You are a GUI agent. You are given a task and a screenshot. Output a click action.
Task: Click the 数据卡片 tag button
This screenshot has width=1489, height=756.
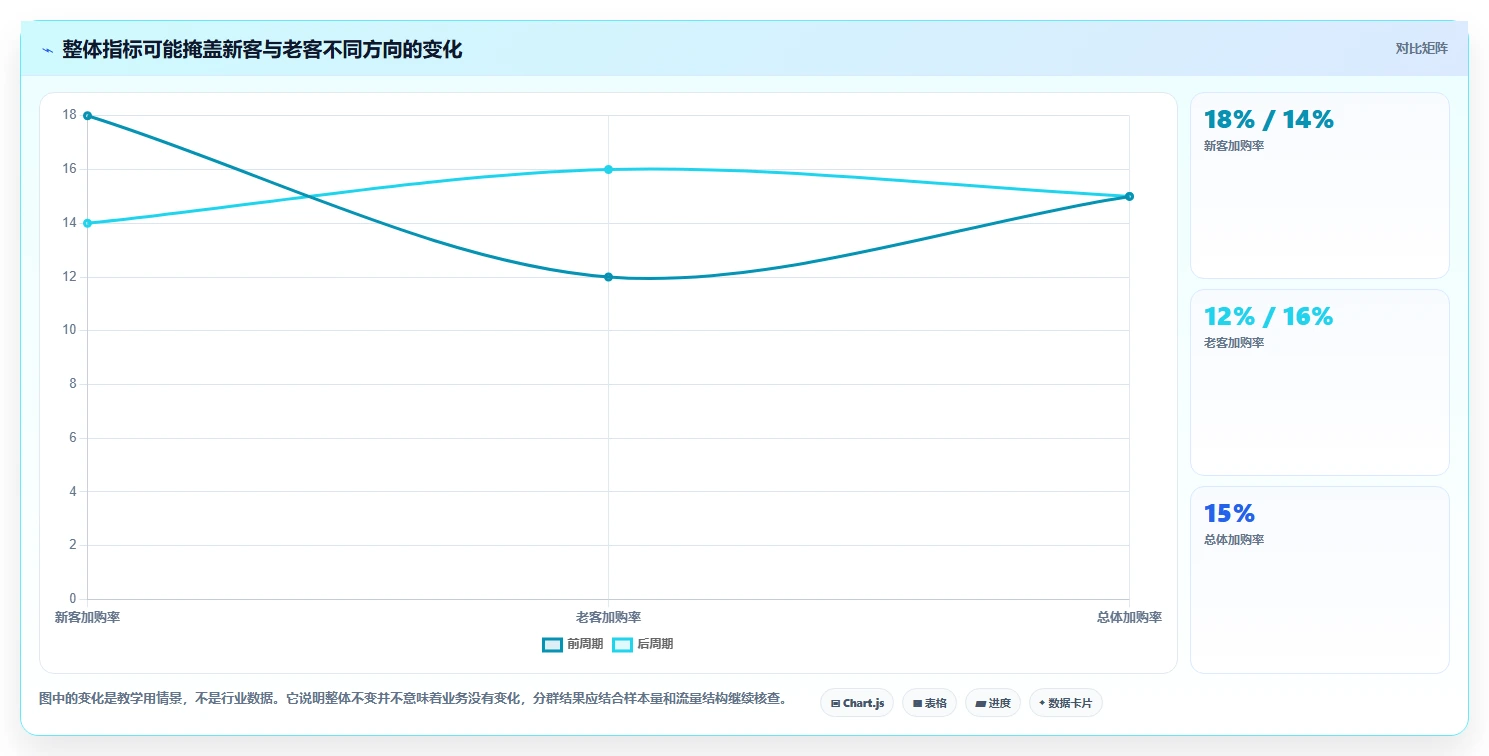coord(1066,703)
